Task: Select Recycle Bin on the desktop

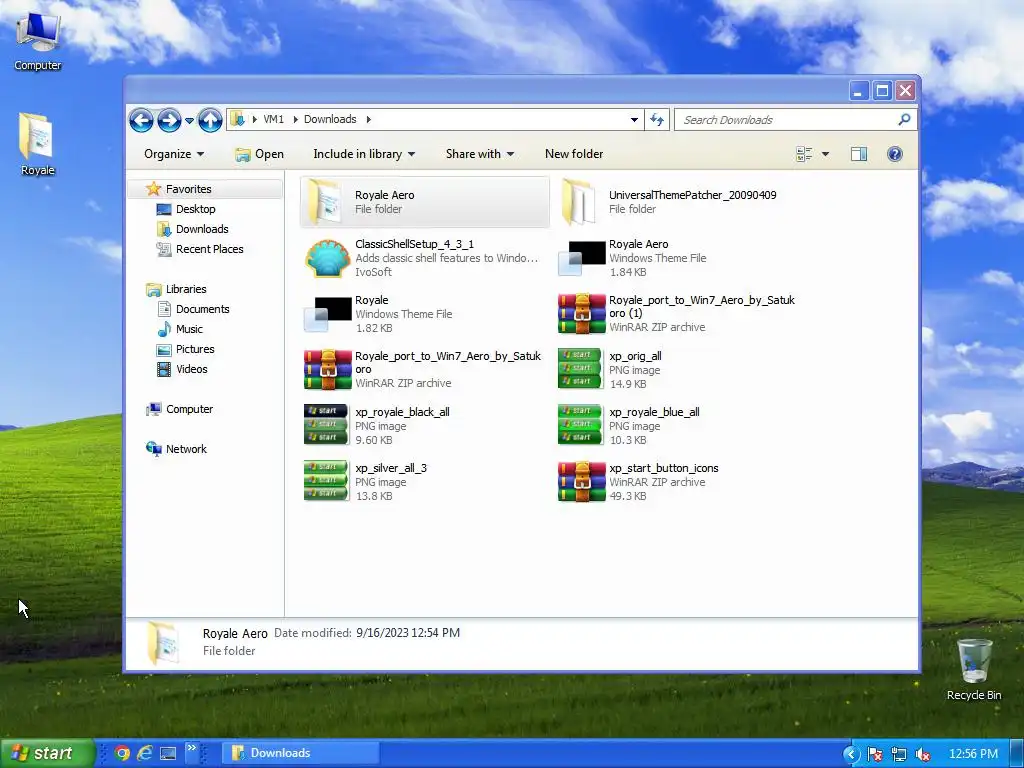Action: click(974, 669)
